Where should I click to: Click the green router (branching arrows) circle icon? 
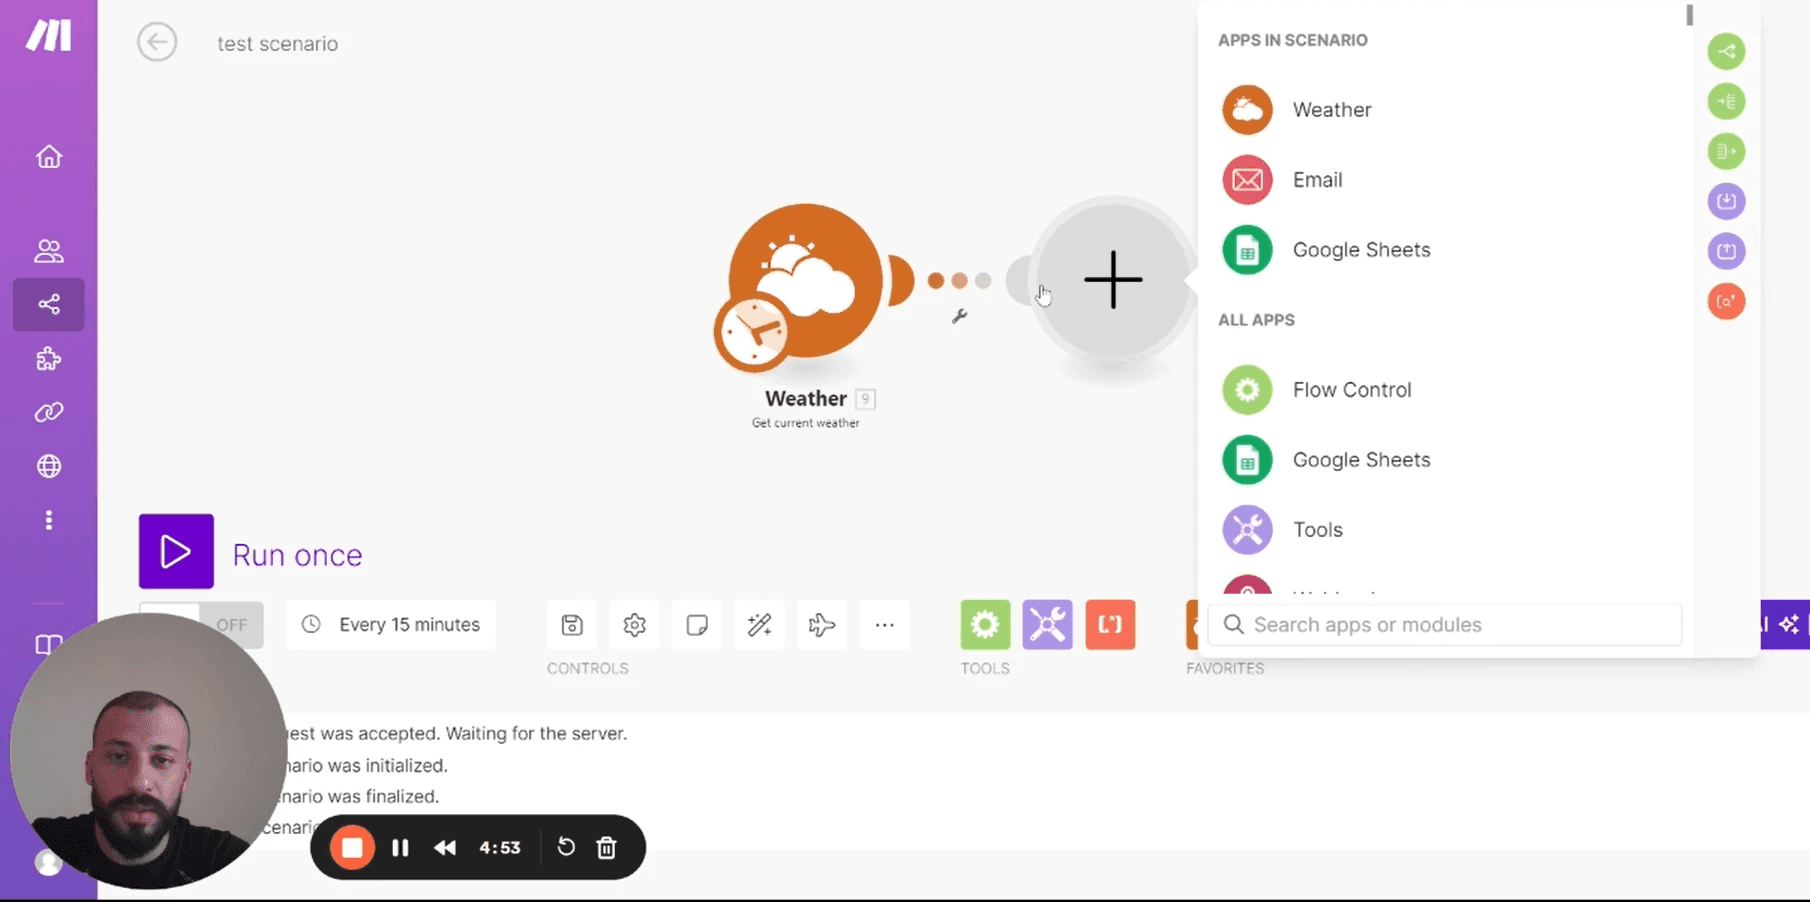click(1727, 51)
